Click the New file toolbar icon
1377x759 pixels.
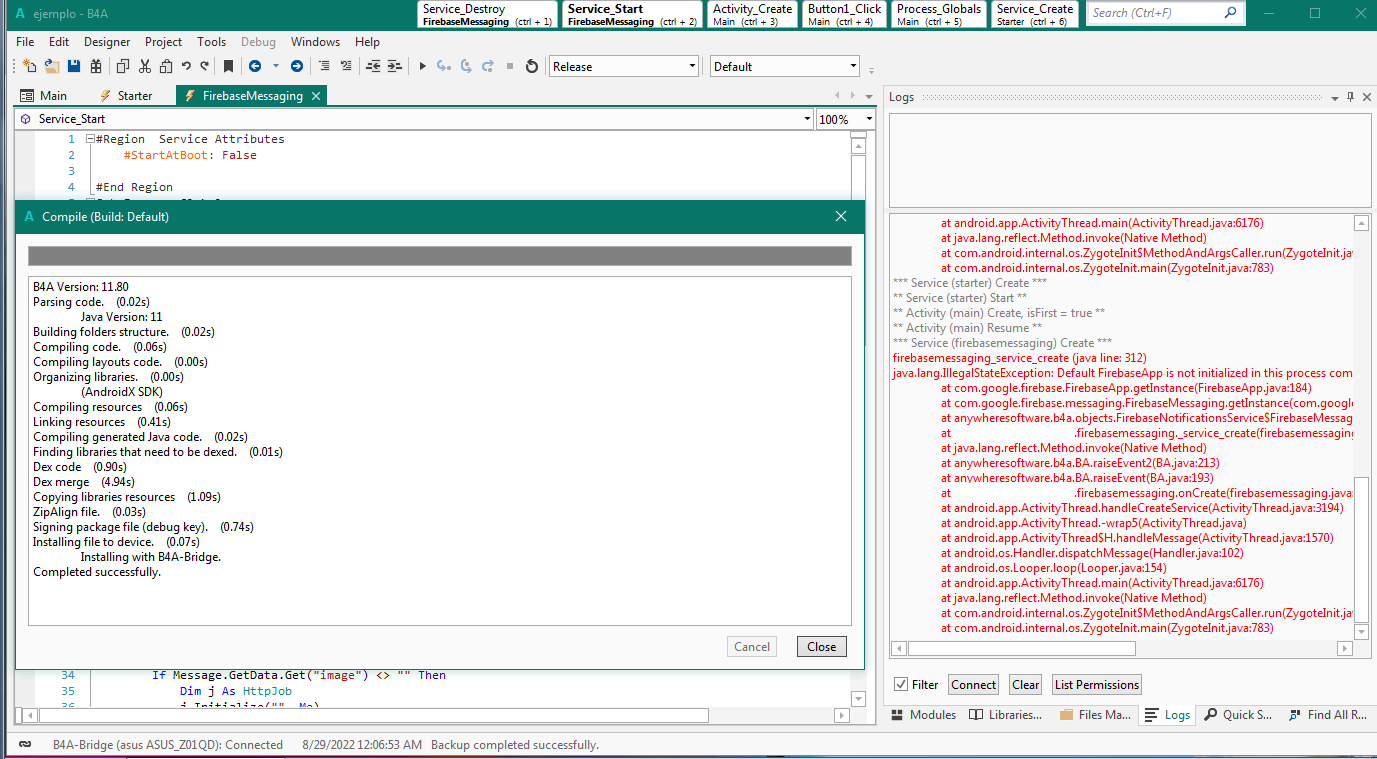point(29,67)
